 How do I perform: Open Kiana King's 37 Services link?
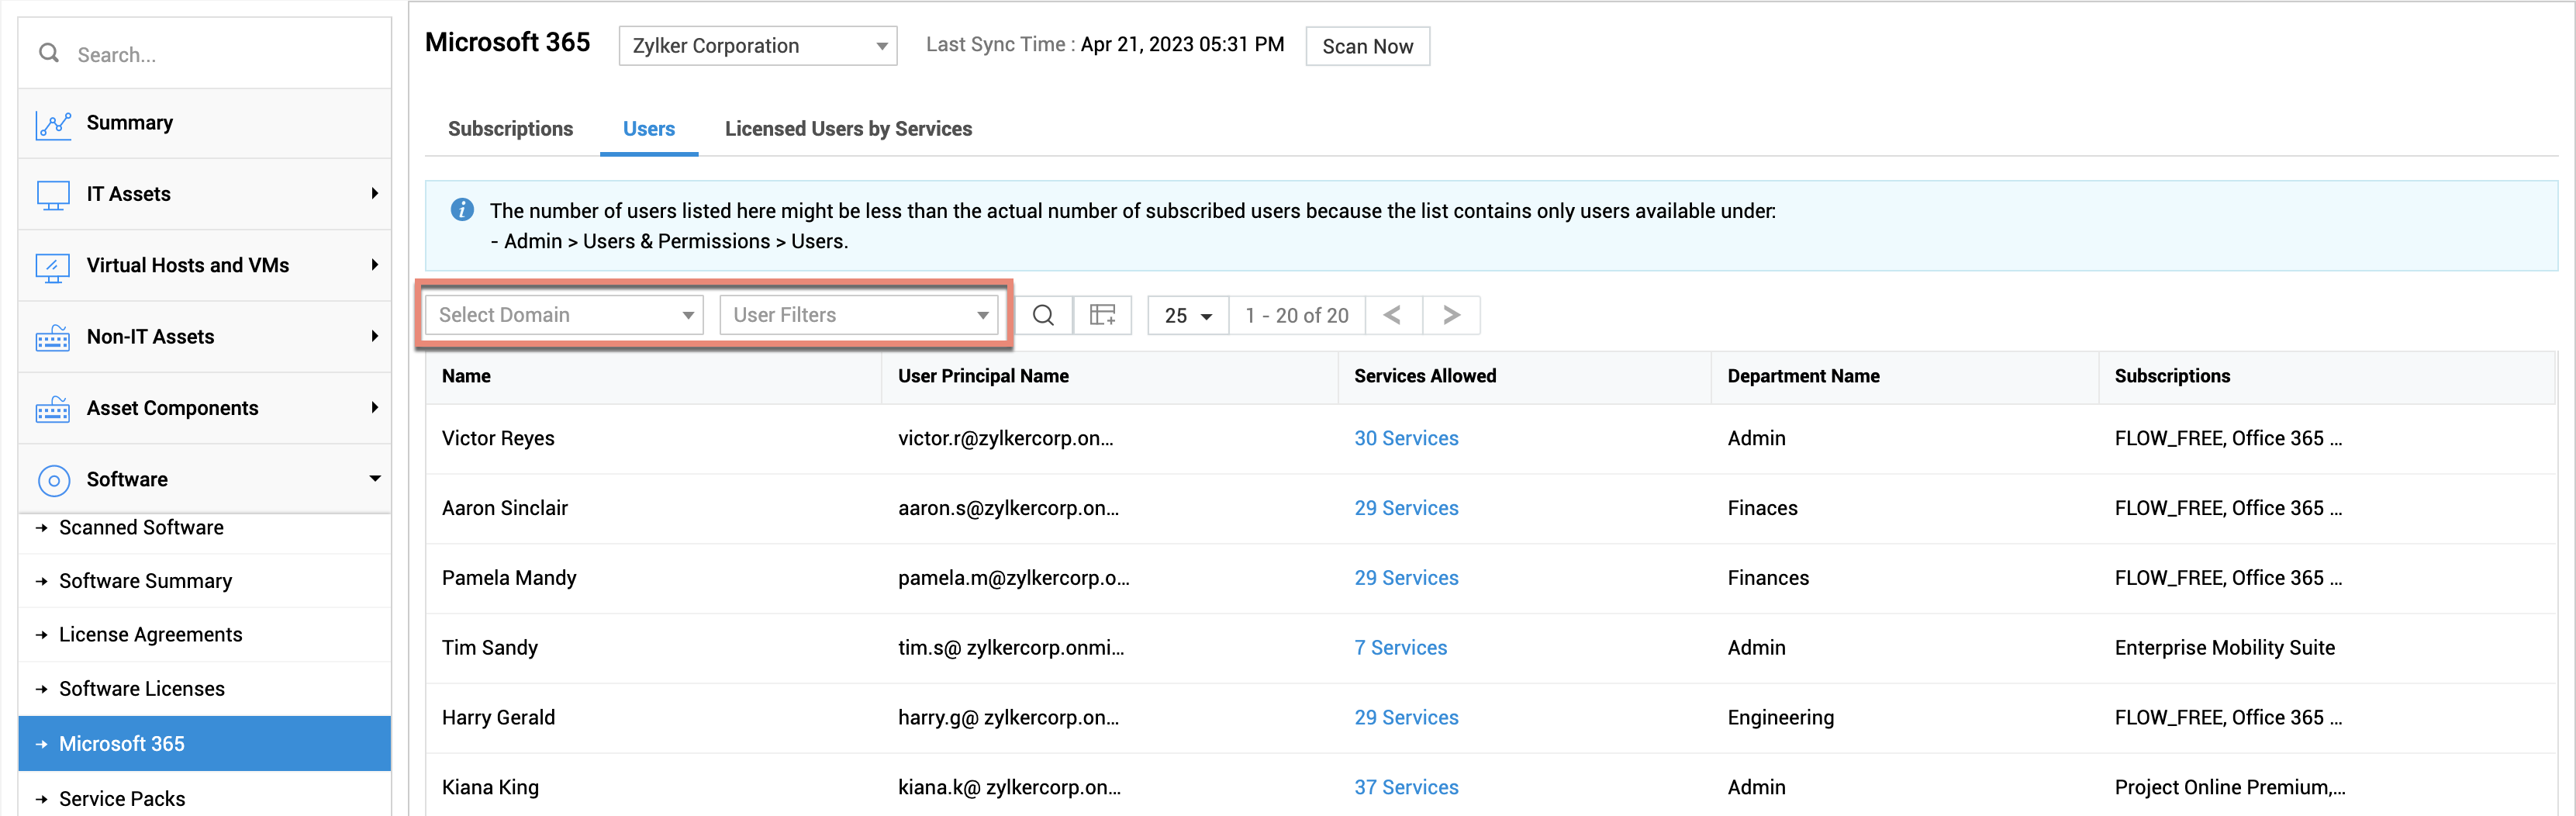coord(1406,788)
